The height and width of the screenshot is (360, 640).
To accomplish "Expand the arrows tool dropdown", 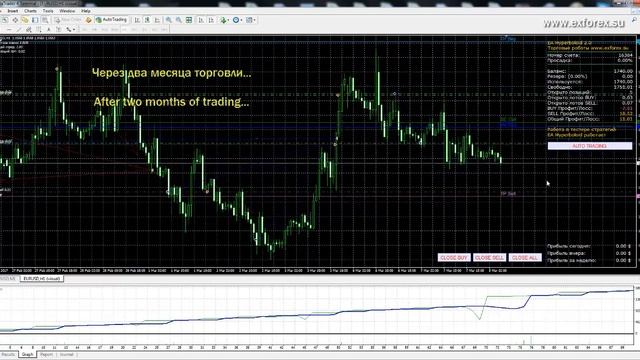I will click(x=74, y=30).
